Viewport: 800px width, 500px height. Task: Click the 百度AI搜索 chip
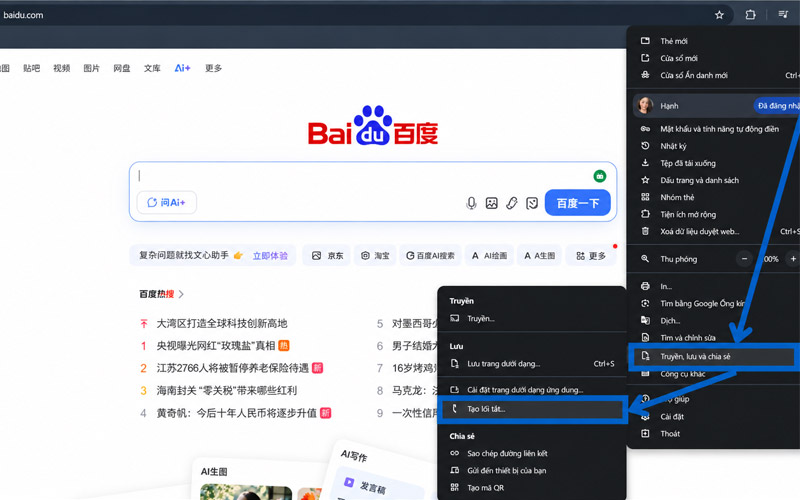[430, 256]
